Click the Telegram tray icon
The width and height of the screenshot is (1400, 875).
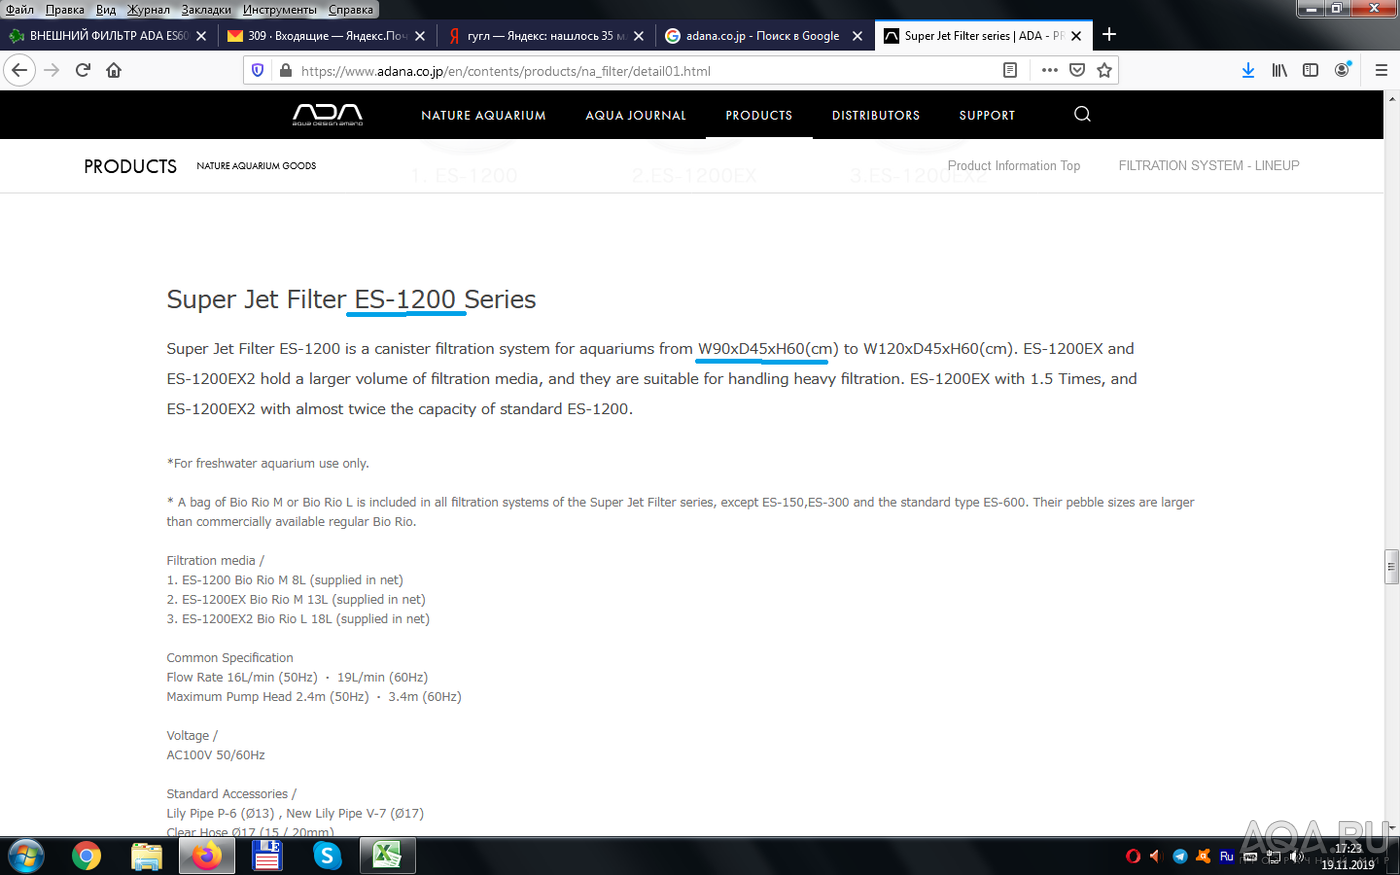point(1180,856)
